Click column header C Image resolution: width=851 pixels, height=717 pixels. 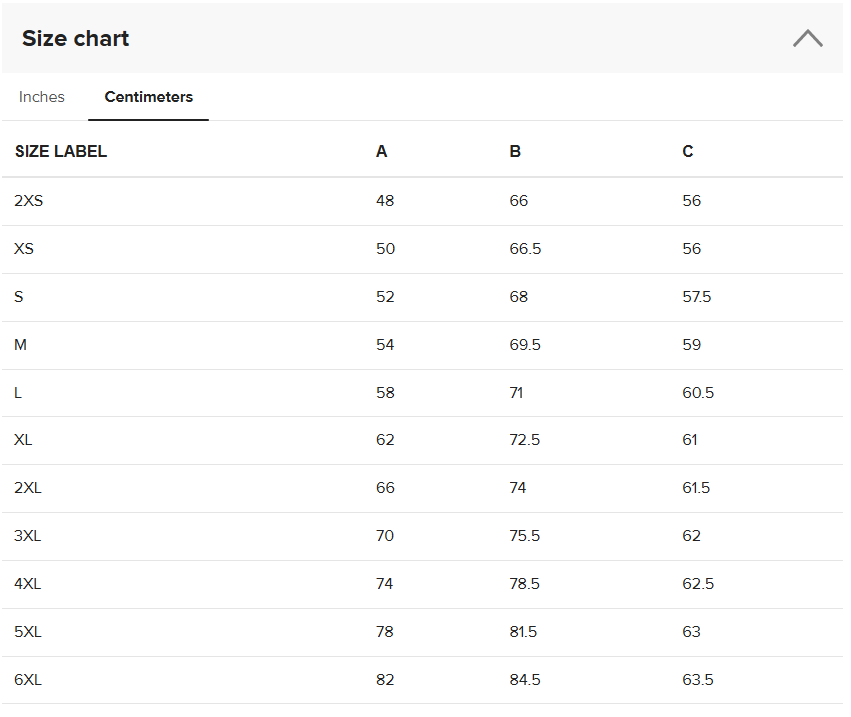688,152
